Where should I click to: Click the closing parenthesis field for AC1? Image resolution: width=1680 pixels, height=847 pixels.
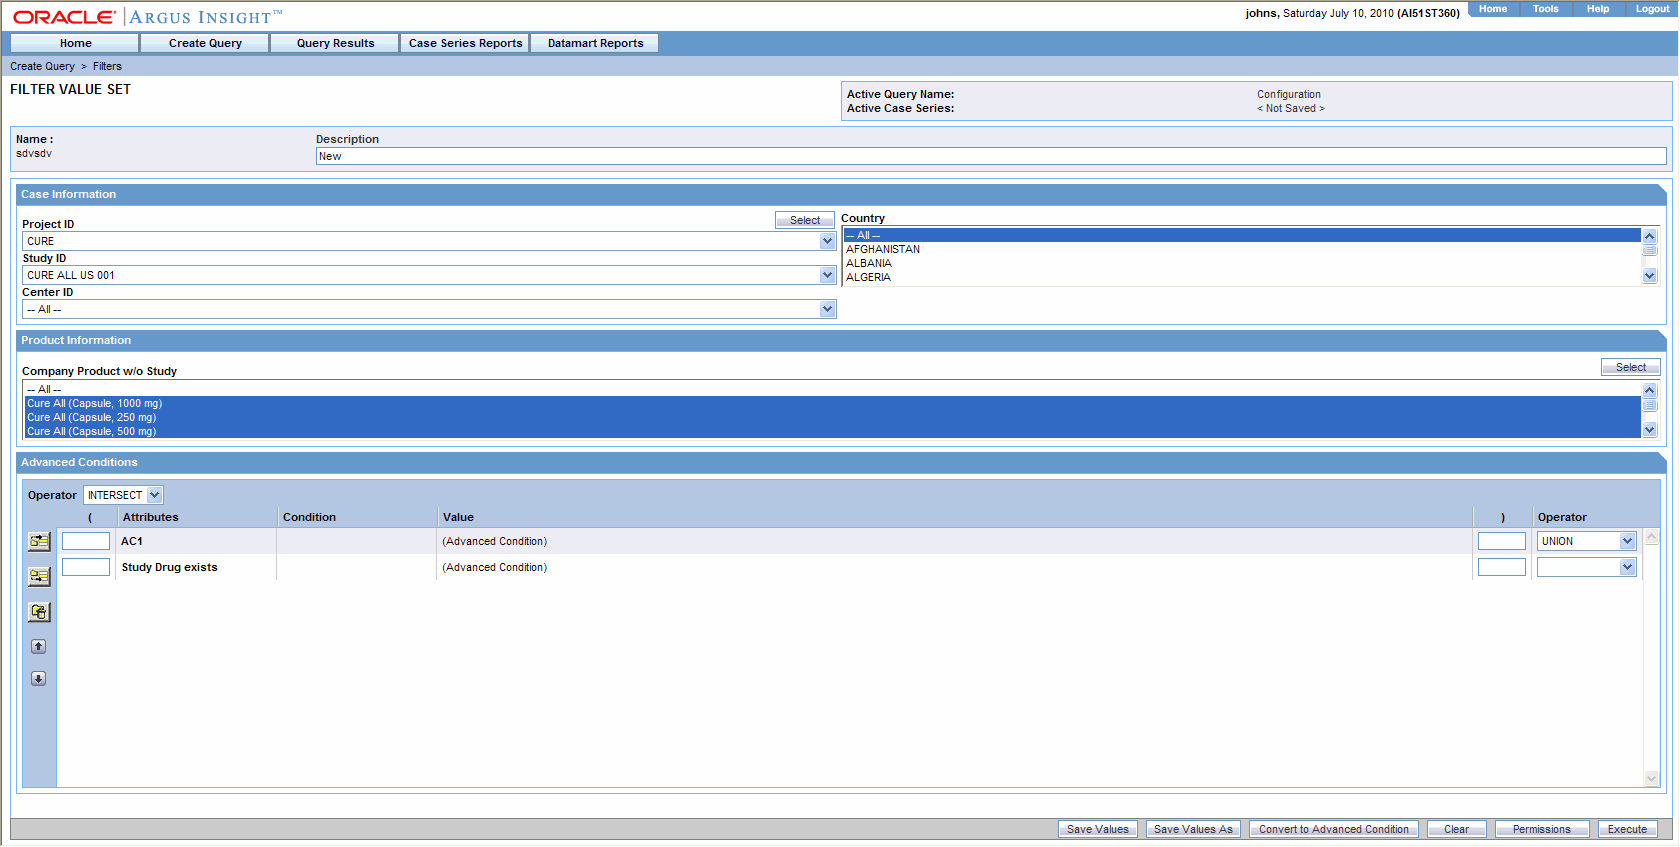coord(1502,541)
